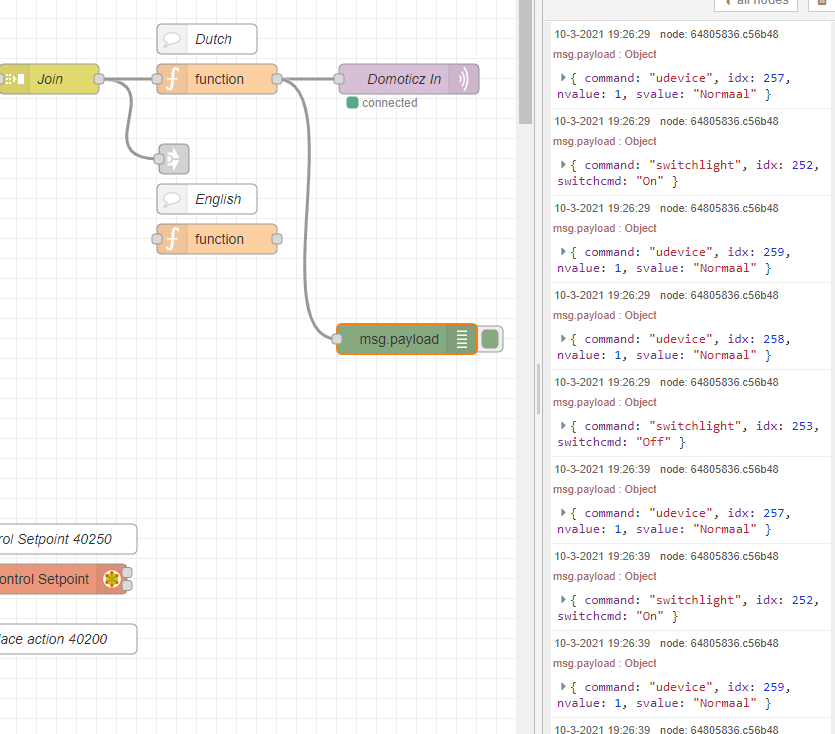
Task: Expand switchlight idx 253 Off debug object
Action: point(563,426)
